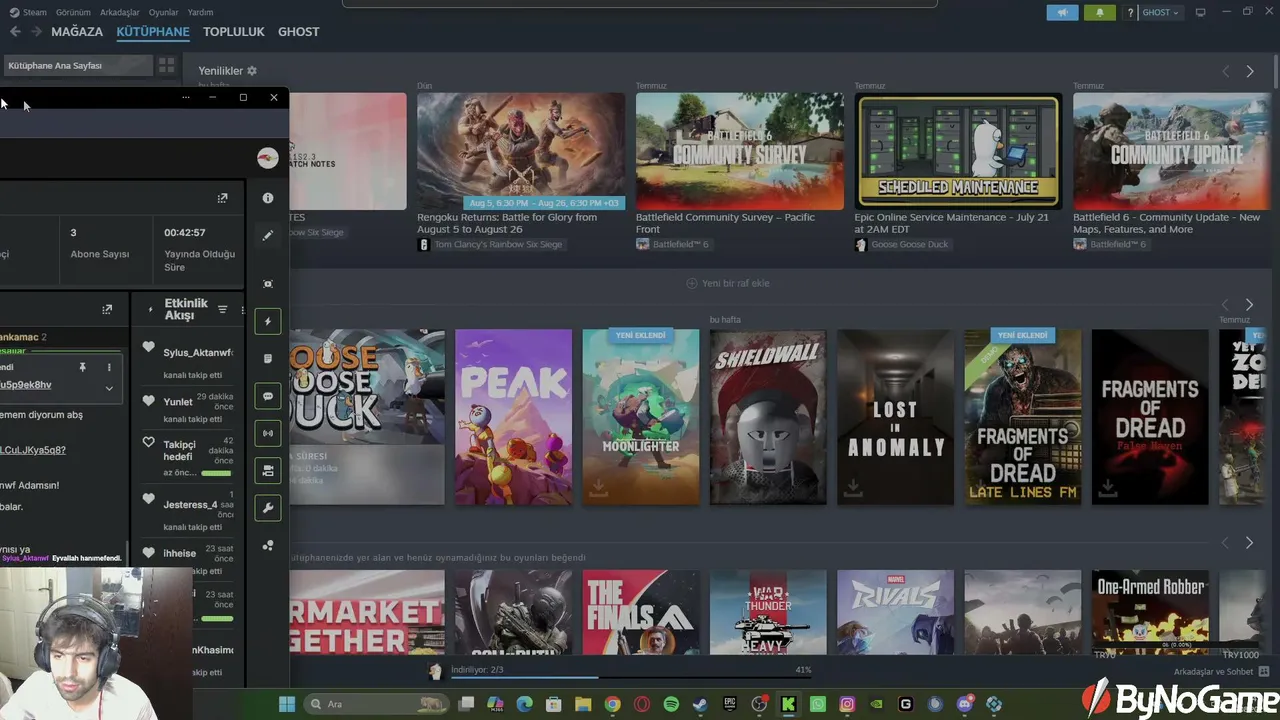1280x720 pixels.
Task: Open Kütüphane Ana Sayfası button
Action: [77, 65]
